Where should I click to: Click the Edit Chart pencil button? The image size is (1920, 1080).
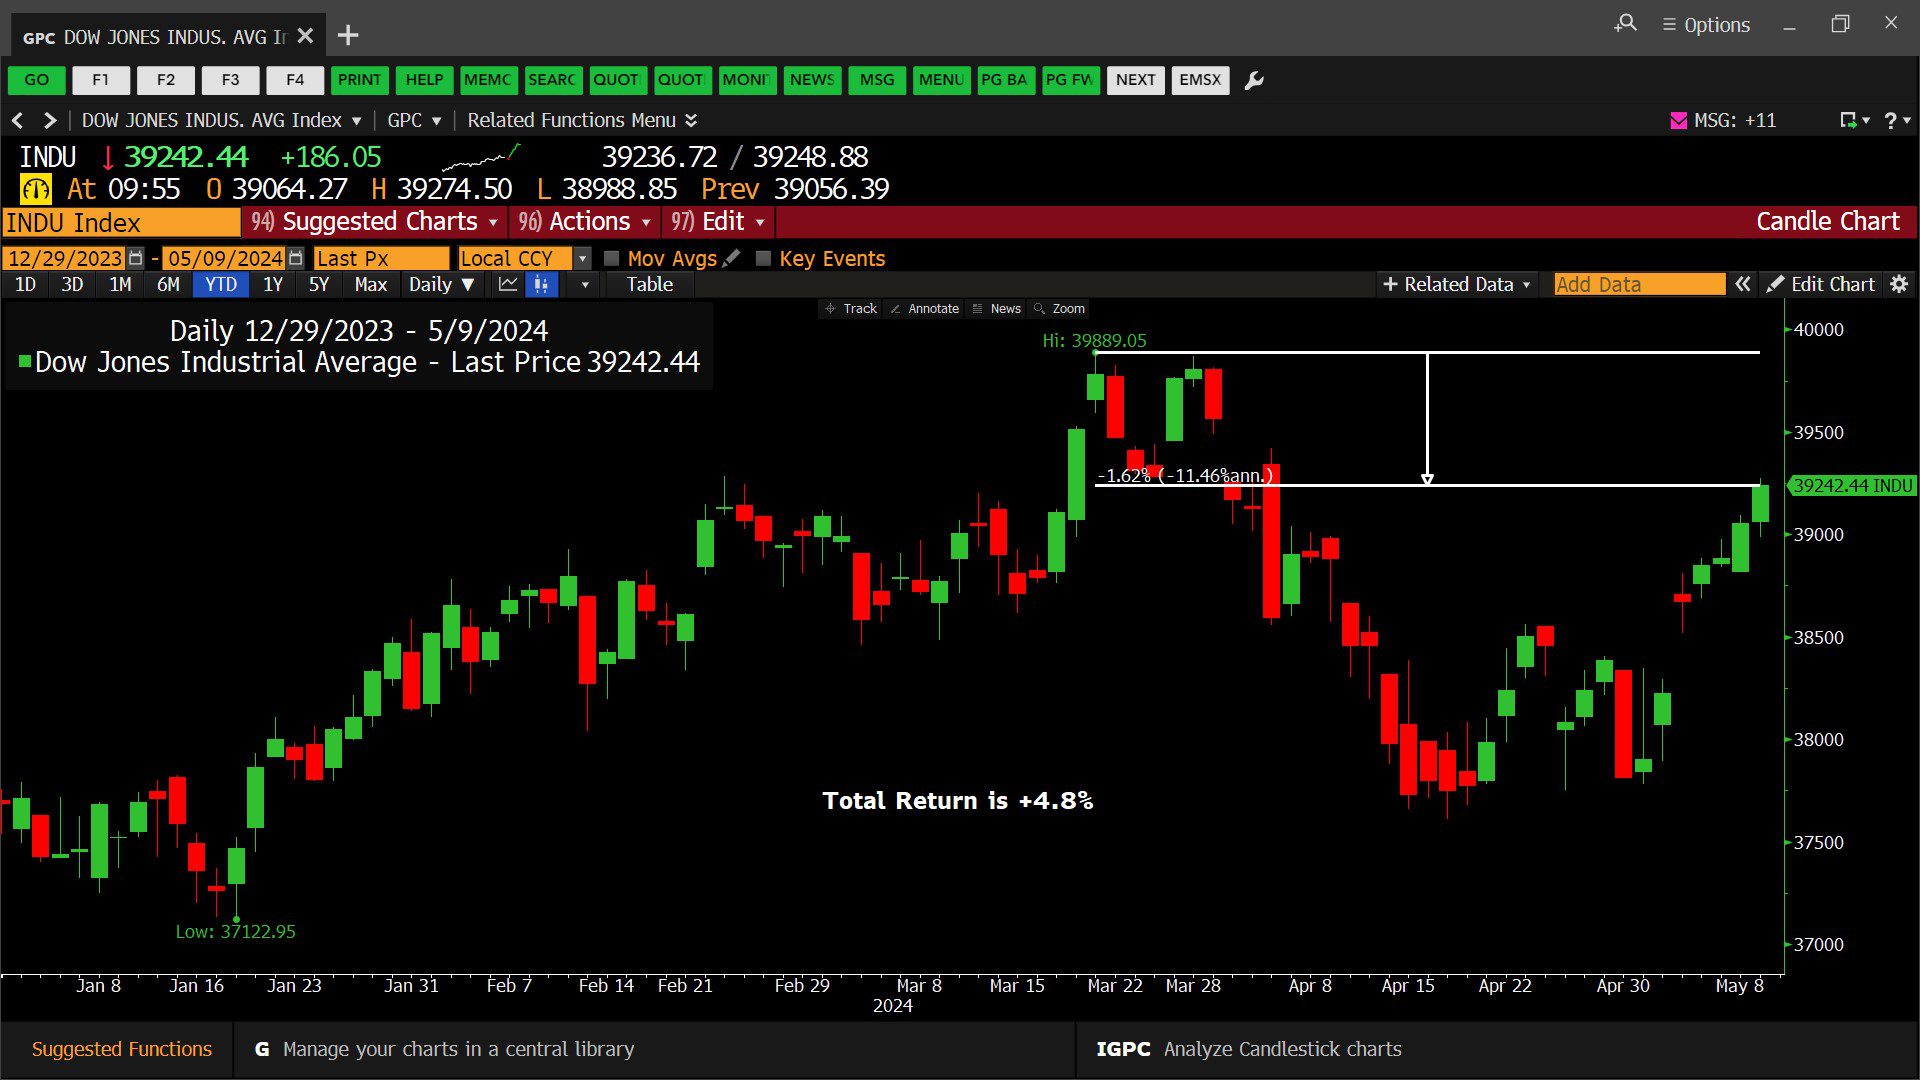(1820, 284)
